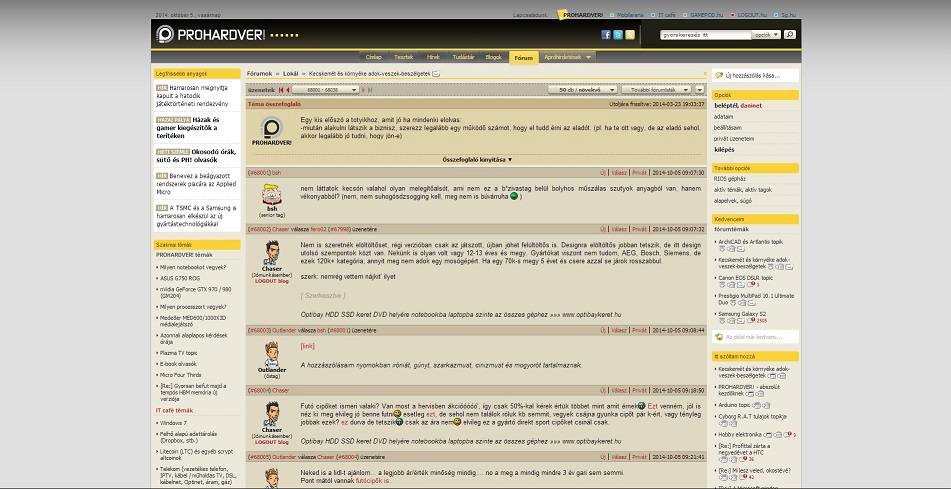
Task: Open search 'opciók' dropdown
Action: 766,35
